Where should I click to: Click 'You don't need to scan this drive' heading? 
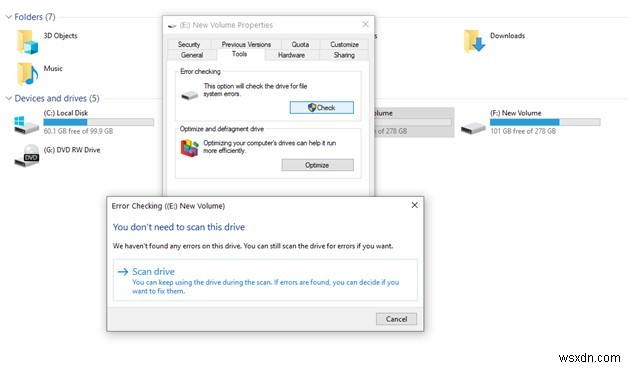point(179,227)
